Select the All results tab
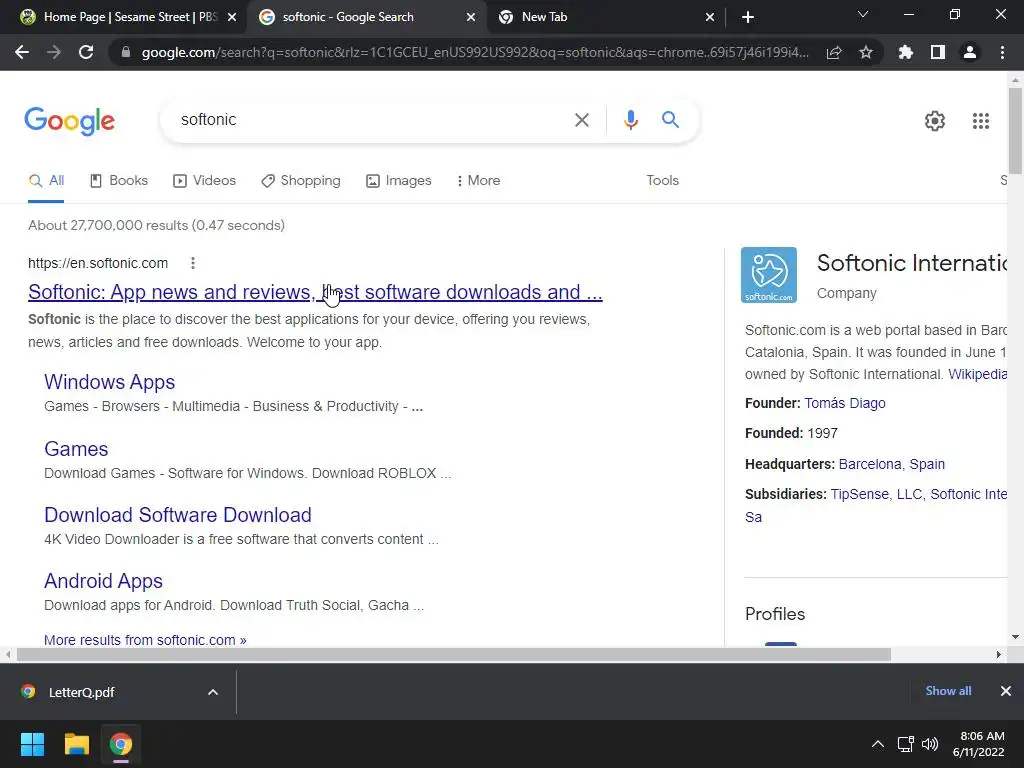Image resolution: width=1024 pixels, height=768 pixels. [46, 181]
